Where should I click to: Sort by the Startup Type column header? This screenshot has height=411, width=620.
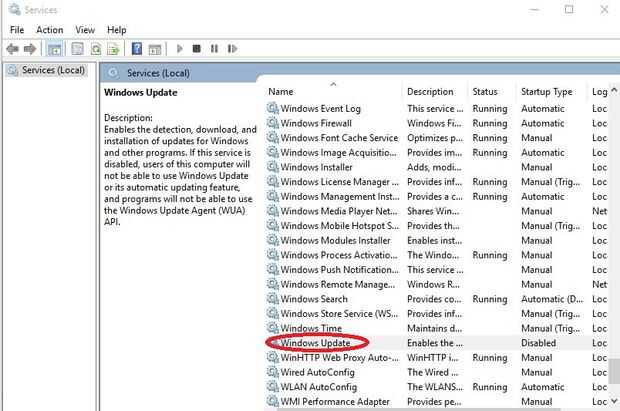[552, 92]
